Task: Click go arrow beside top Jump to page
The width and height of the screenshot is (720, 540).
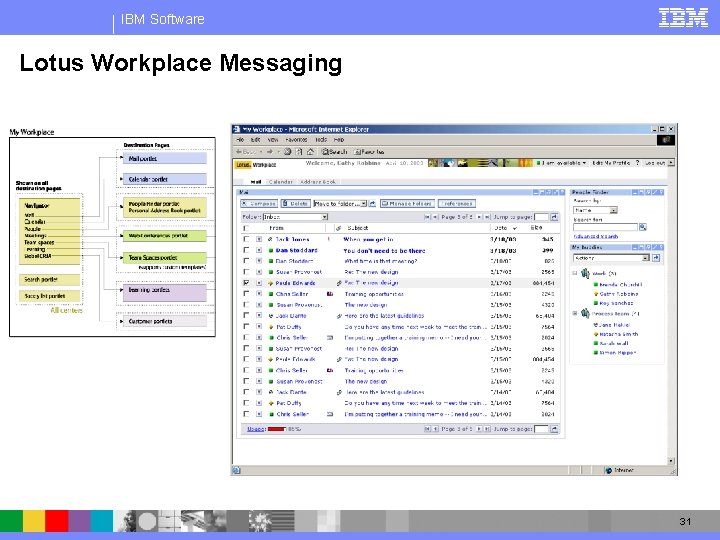Action: [x=554, y=217]
